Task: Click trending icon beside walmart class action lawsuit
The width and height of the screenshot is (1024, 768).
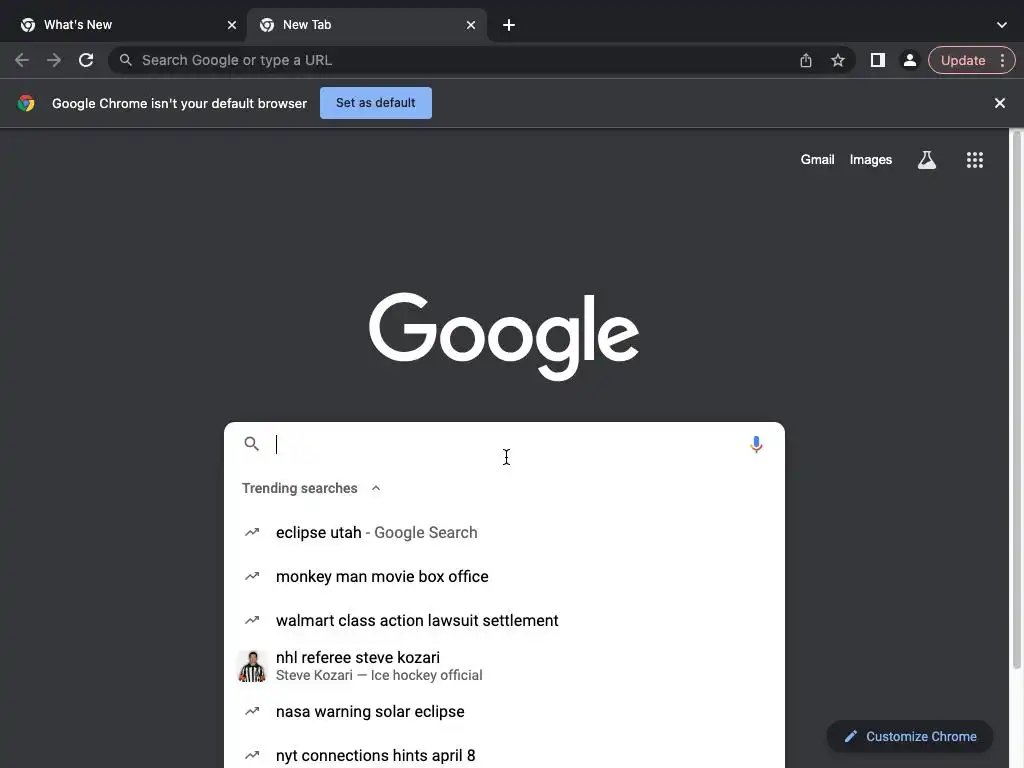Action: point(252,620)
